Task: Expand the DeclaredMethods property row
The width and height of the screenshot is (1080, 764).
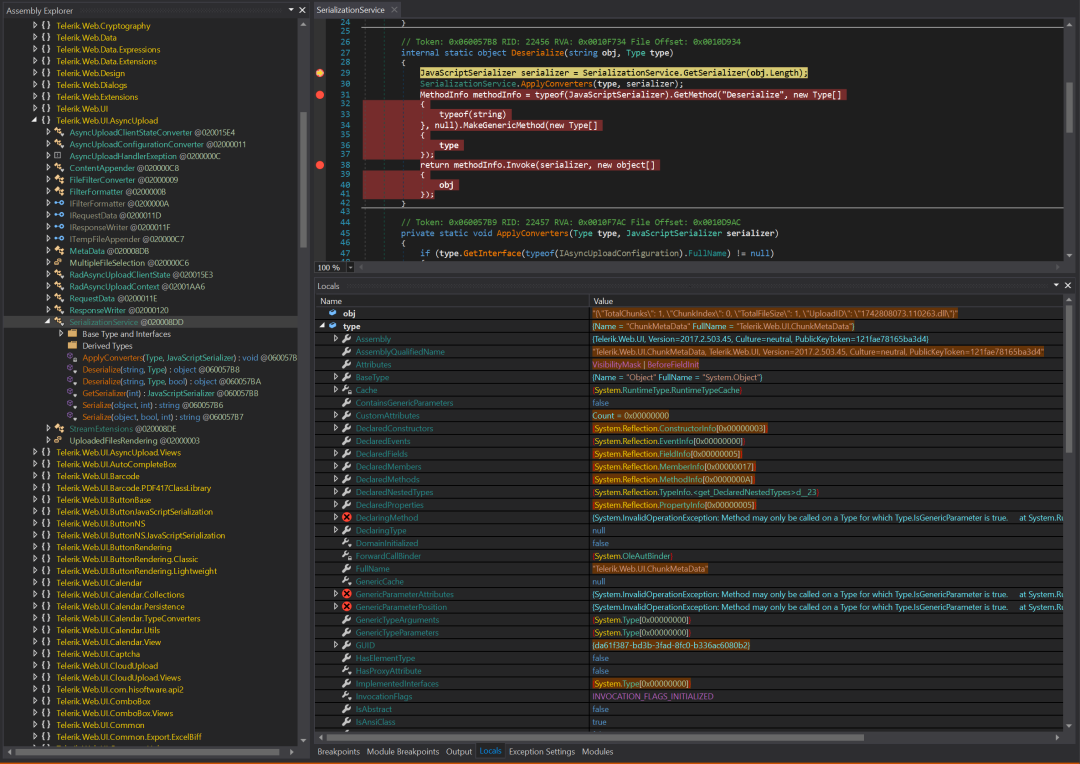Action: (336, 479)
